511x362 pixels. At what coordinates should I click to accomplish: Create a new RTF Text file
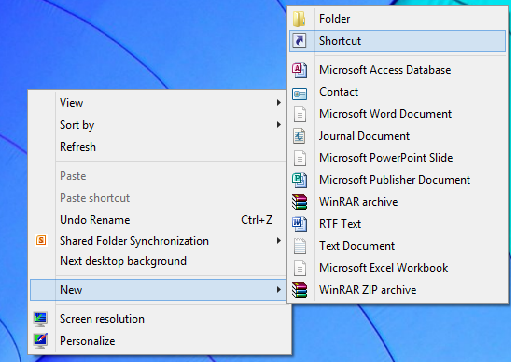[x=397, y=224]
